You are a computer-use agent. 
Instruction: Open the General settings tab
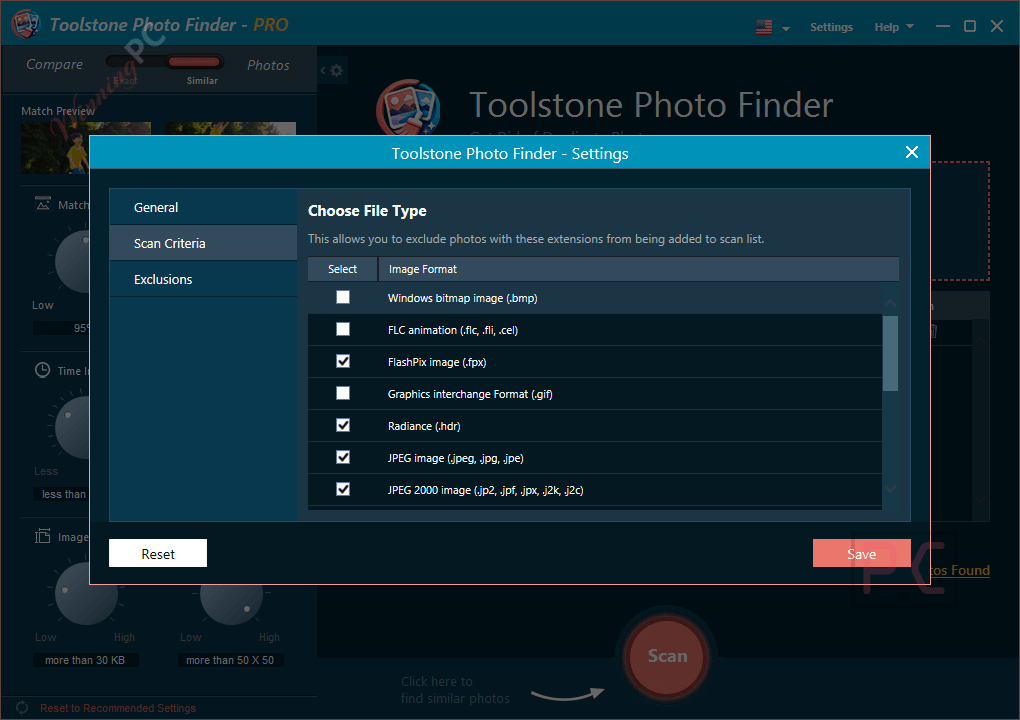pos(203,207)
